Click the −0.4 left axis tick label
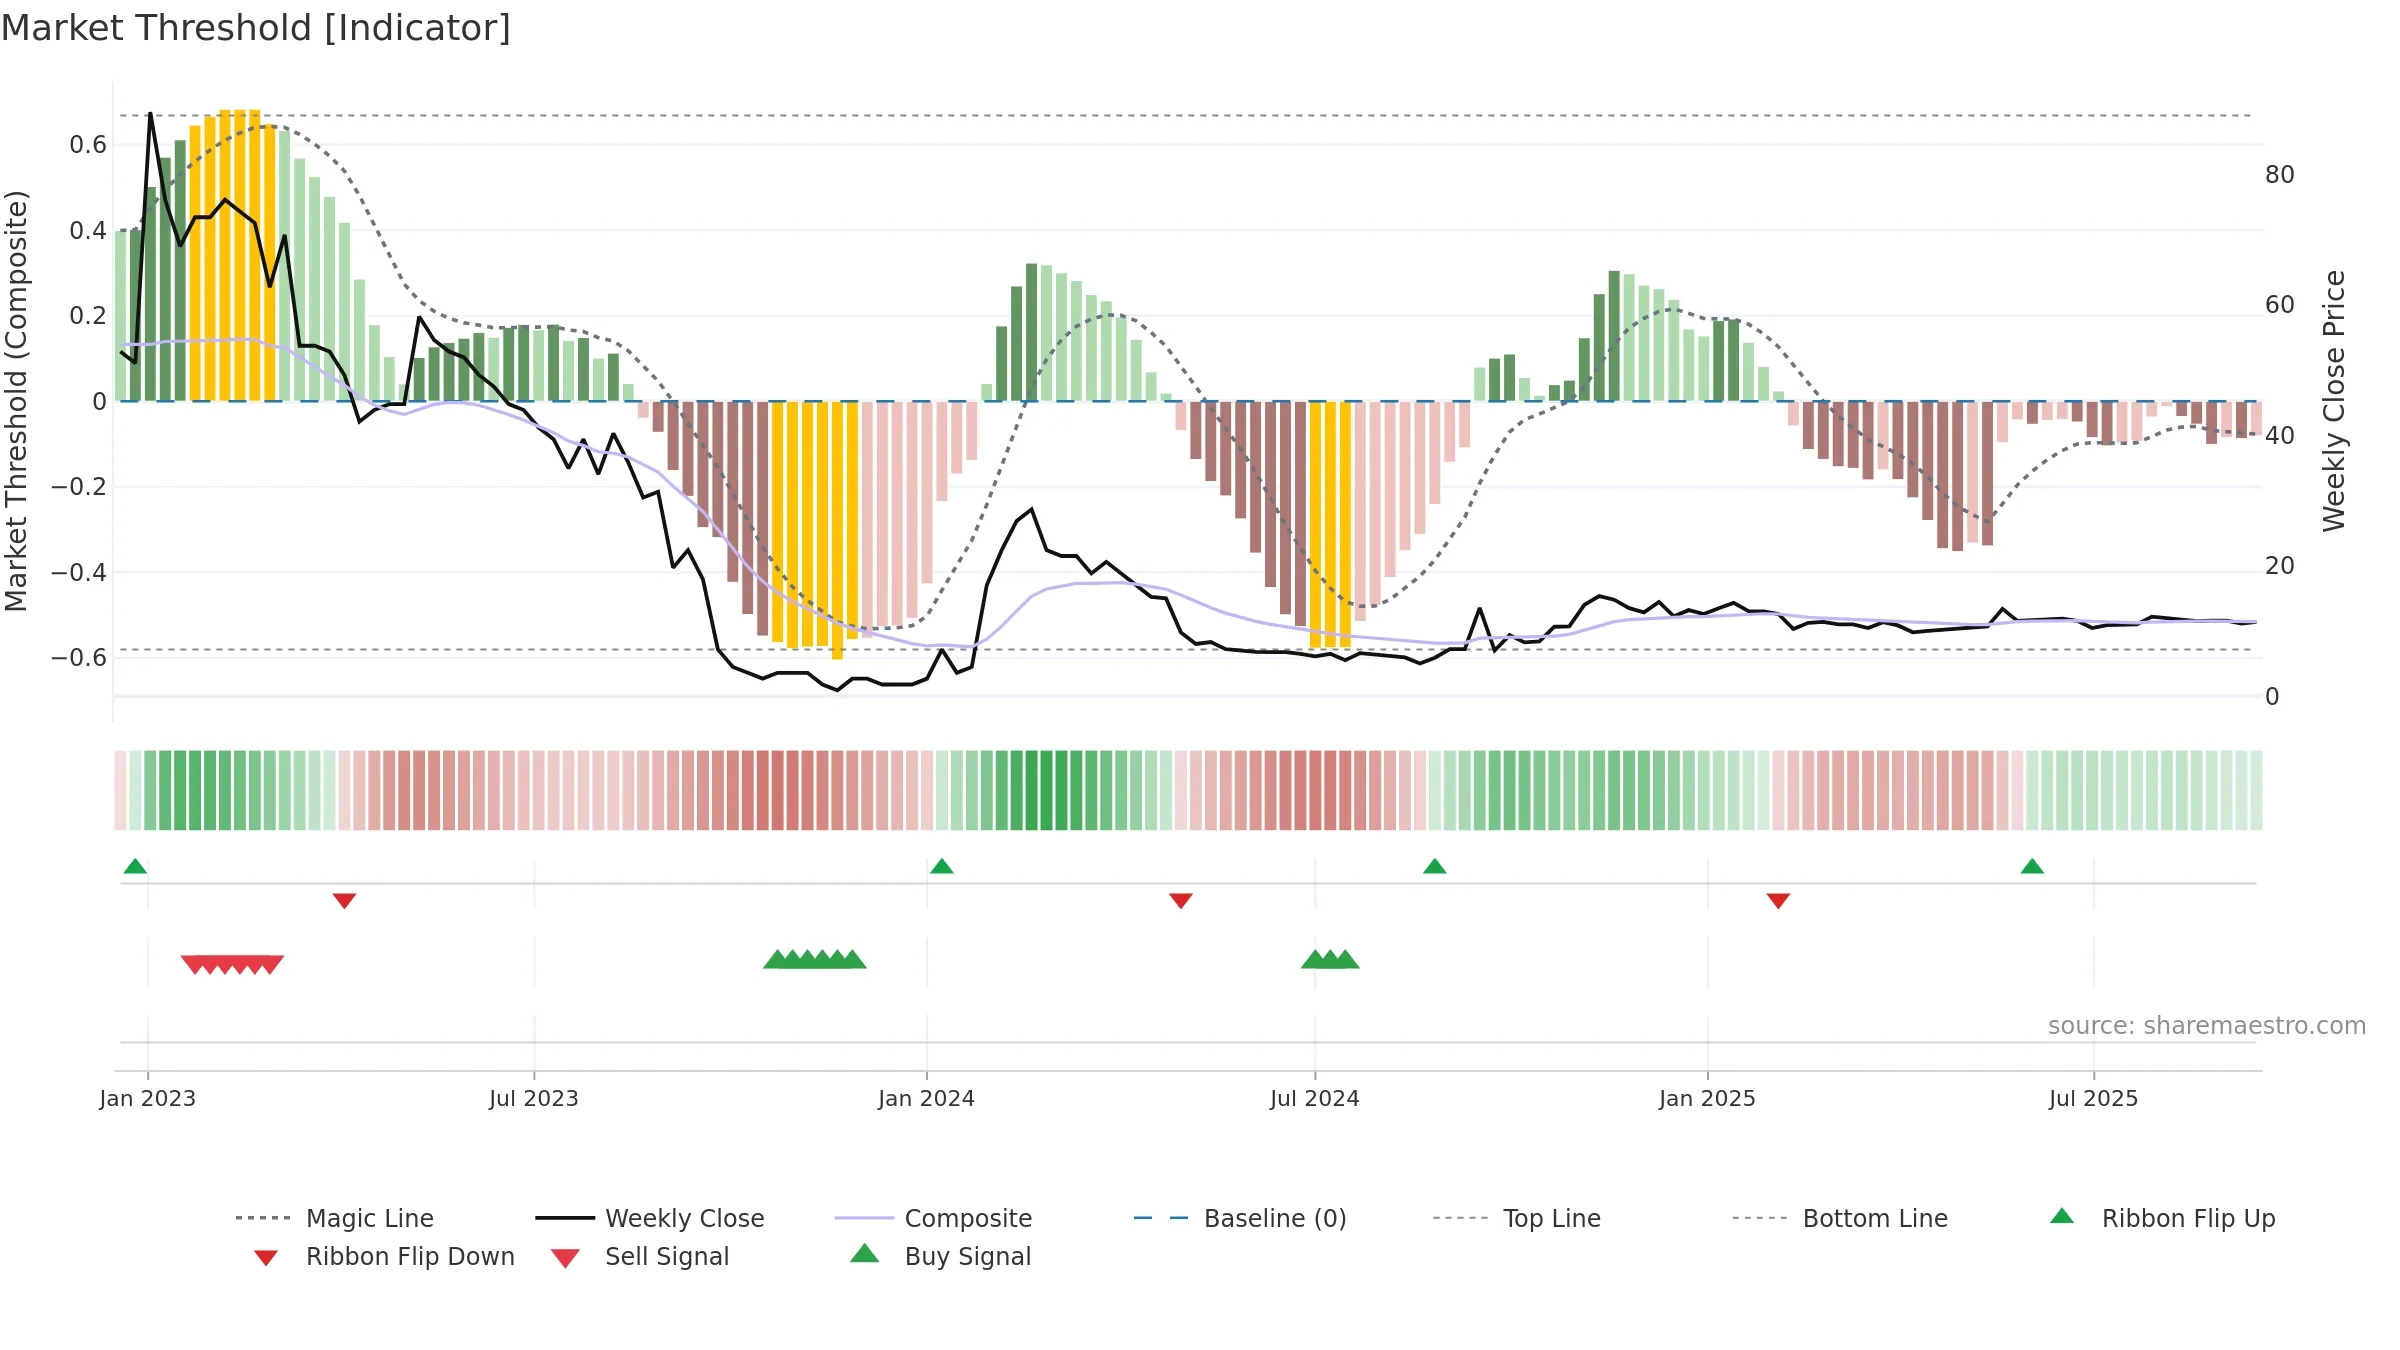2400x1350 pixels. pyautogui.click(x=79, y=572)
